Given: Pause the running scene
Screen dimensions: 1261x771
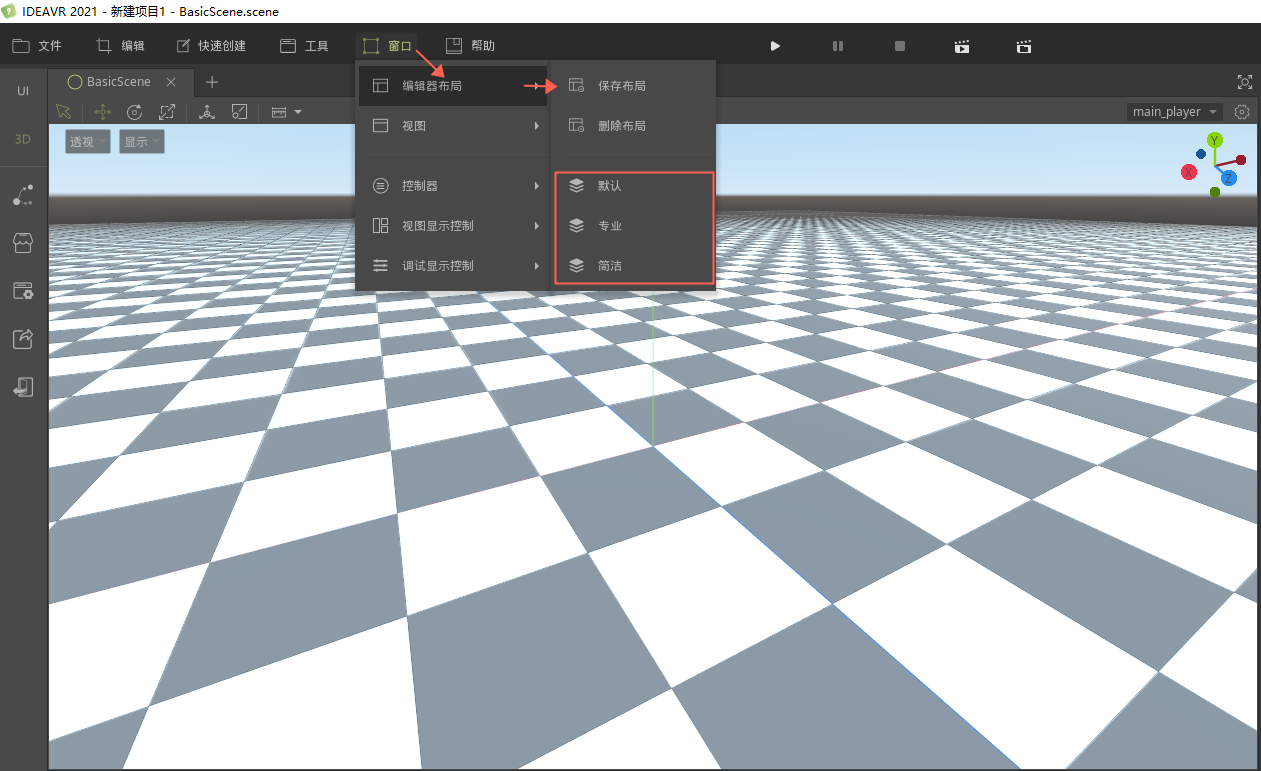Looking at the screenshot, I should click(838, 46).
